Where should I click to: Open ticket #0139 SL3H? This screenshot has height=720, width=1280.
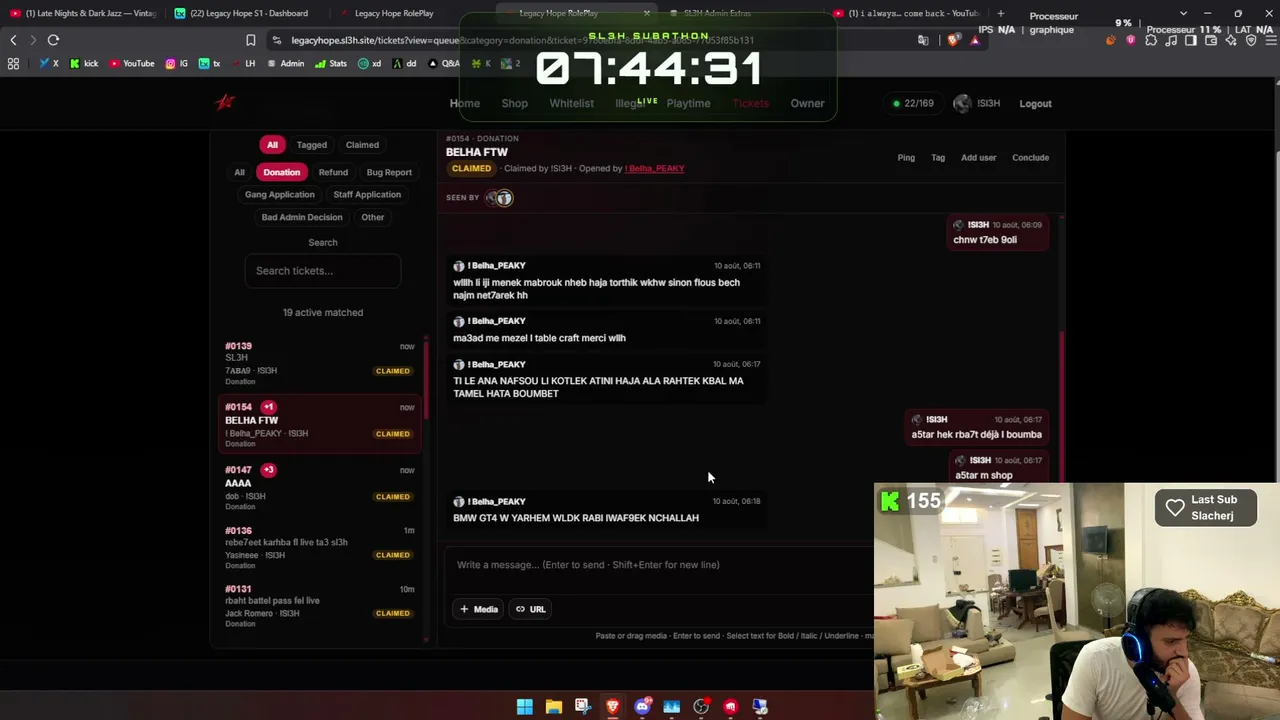(x=320, y=363)
